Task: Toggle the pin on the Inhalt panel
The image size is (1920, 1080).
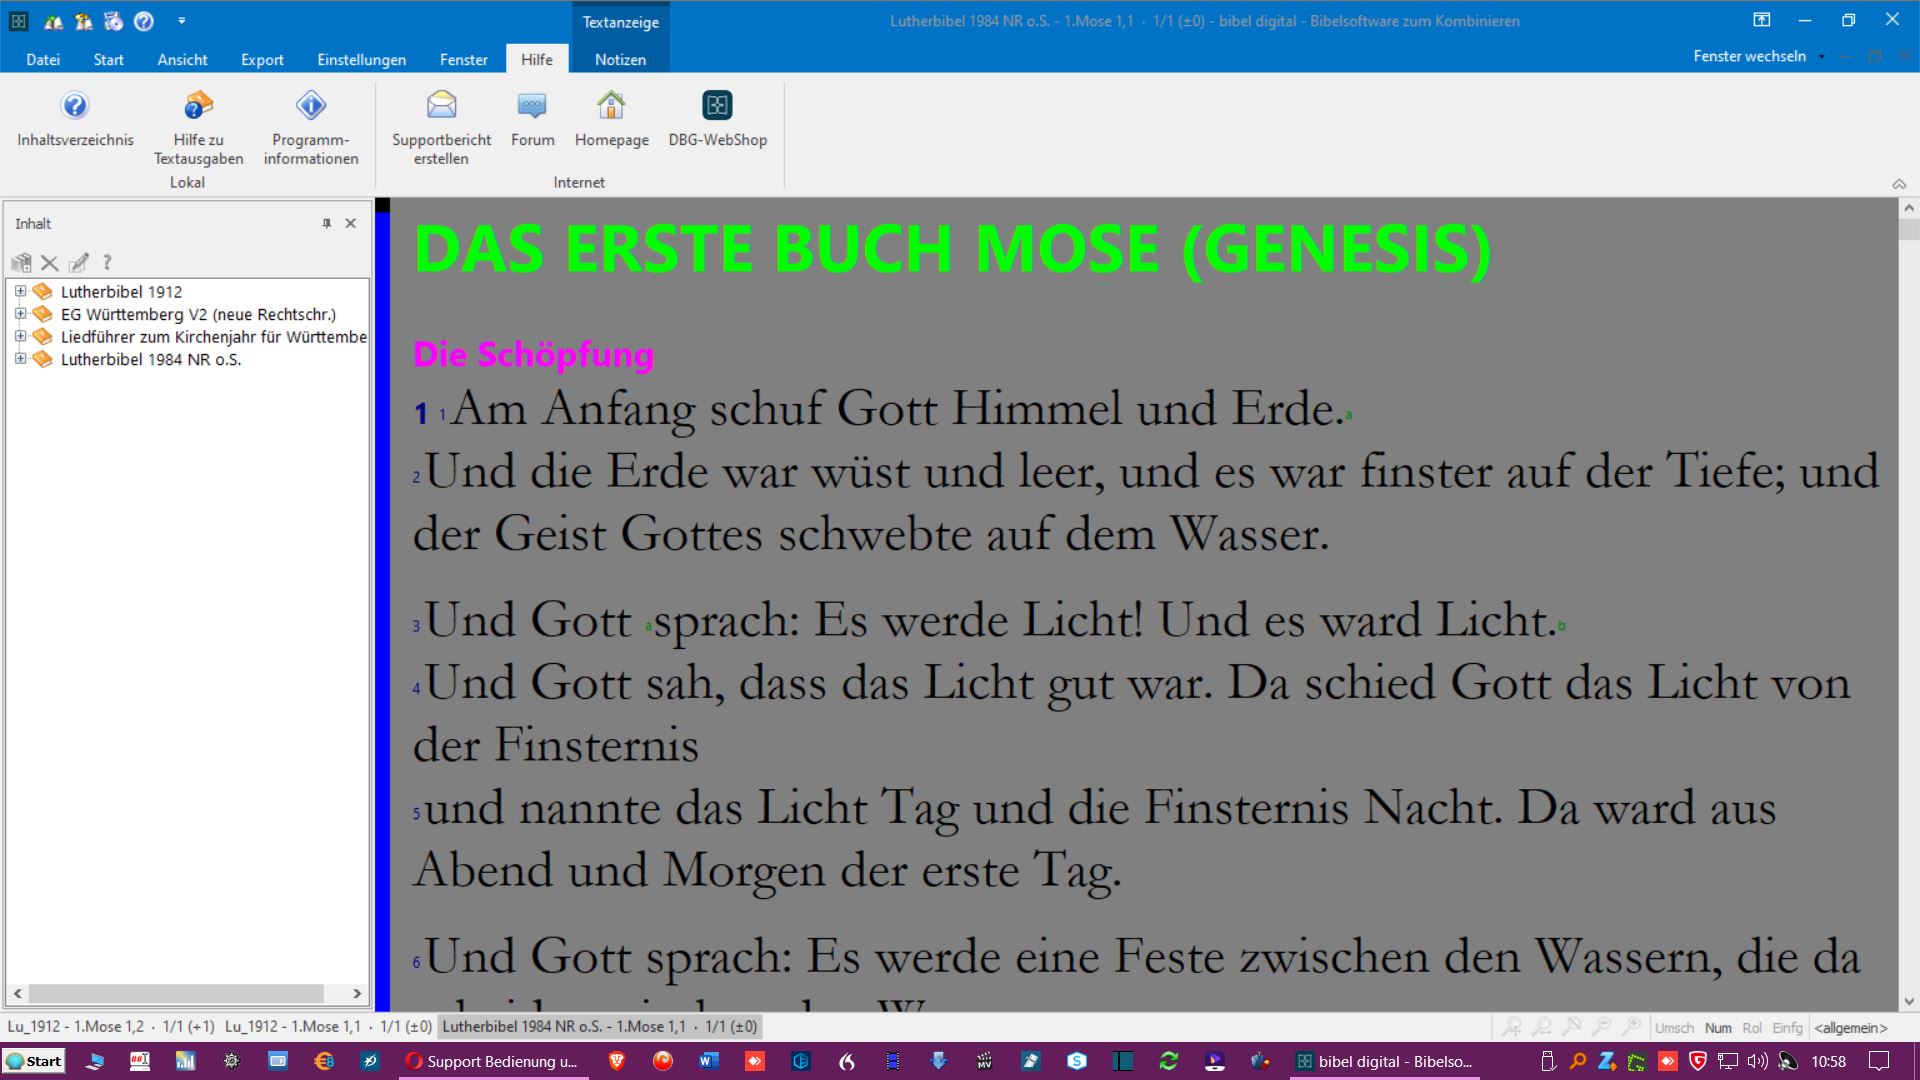Action: [326, 223]
